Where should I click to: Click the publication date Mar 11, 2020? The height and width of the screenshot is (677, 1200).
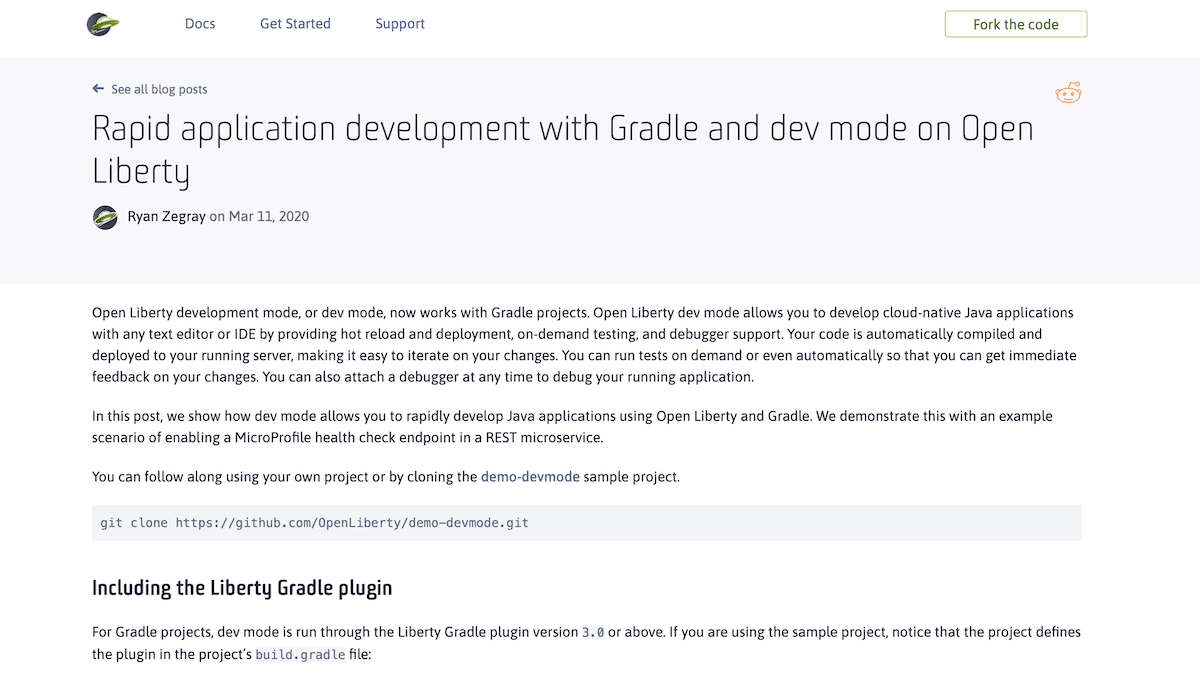click(269, 216)
